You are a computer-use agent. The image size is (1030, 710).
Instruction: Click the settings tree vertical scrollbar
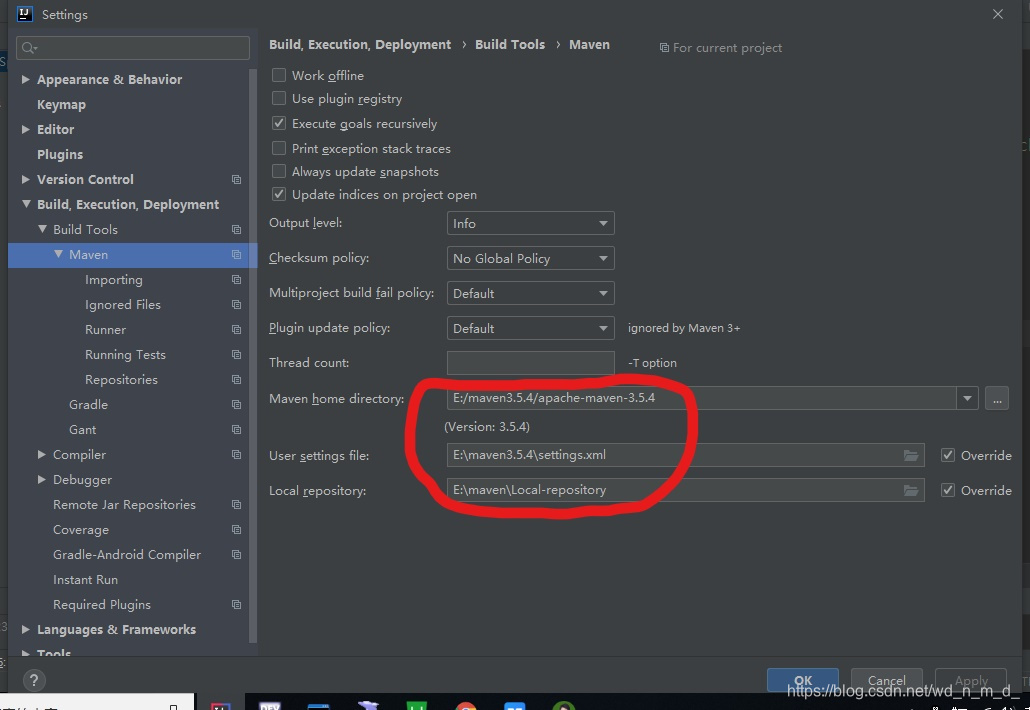tap(253, 355)
